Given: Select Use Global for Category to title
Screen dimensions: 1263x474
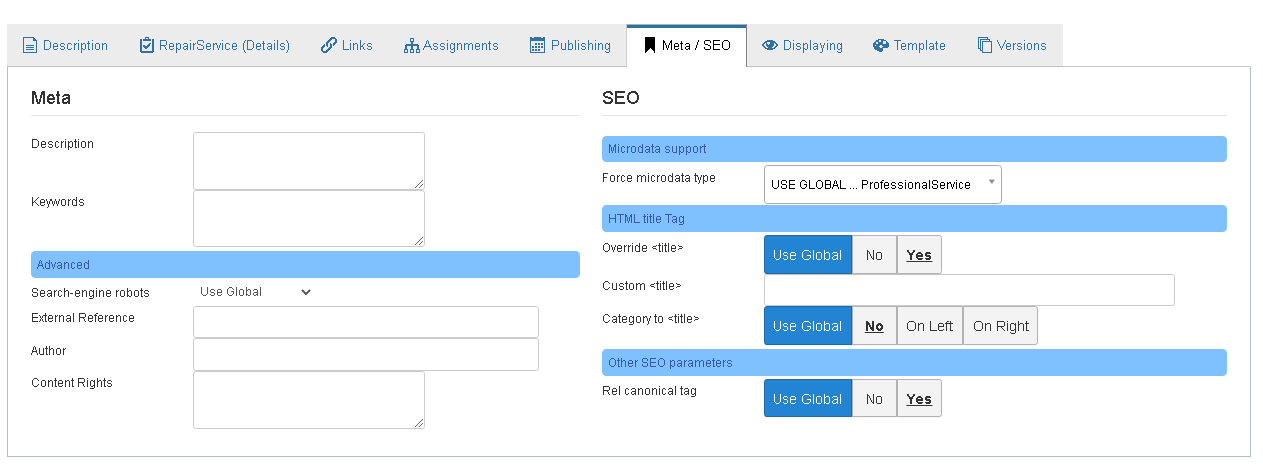Looking at the screenshot, I should click(x=808, y=326).
